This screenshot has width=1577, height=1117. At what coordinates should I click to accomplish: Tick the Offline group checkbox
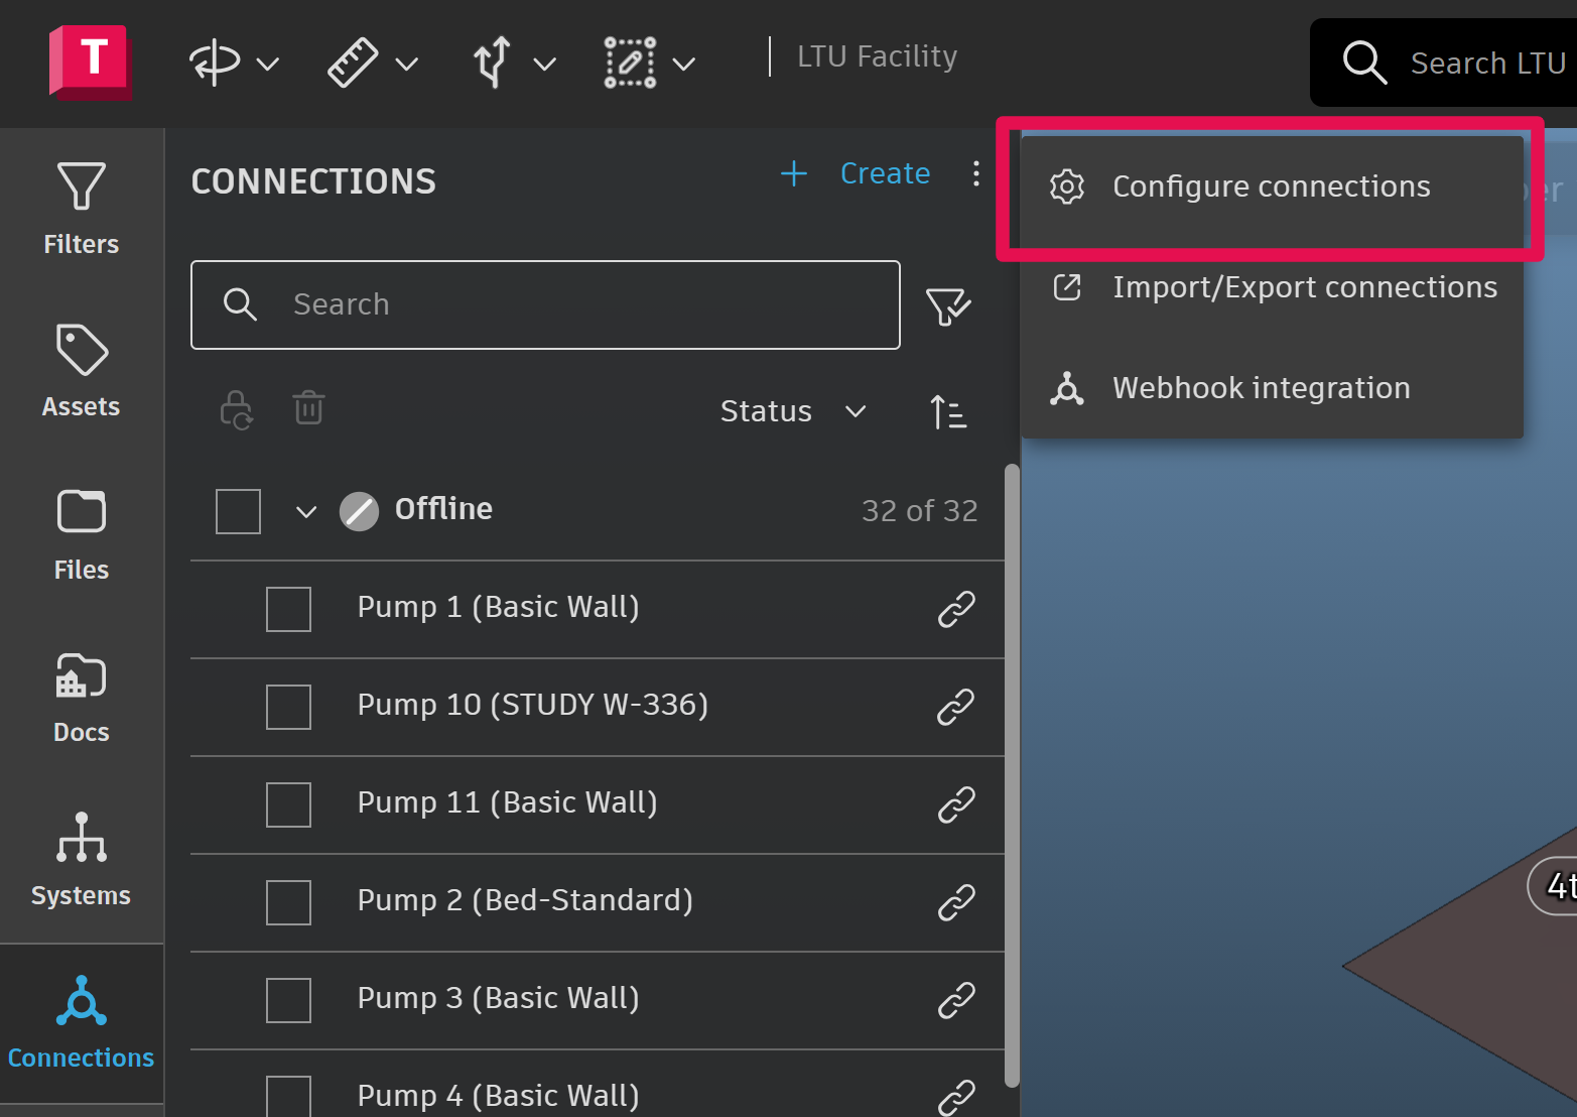point(238,511)
